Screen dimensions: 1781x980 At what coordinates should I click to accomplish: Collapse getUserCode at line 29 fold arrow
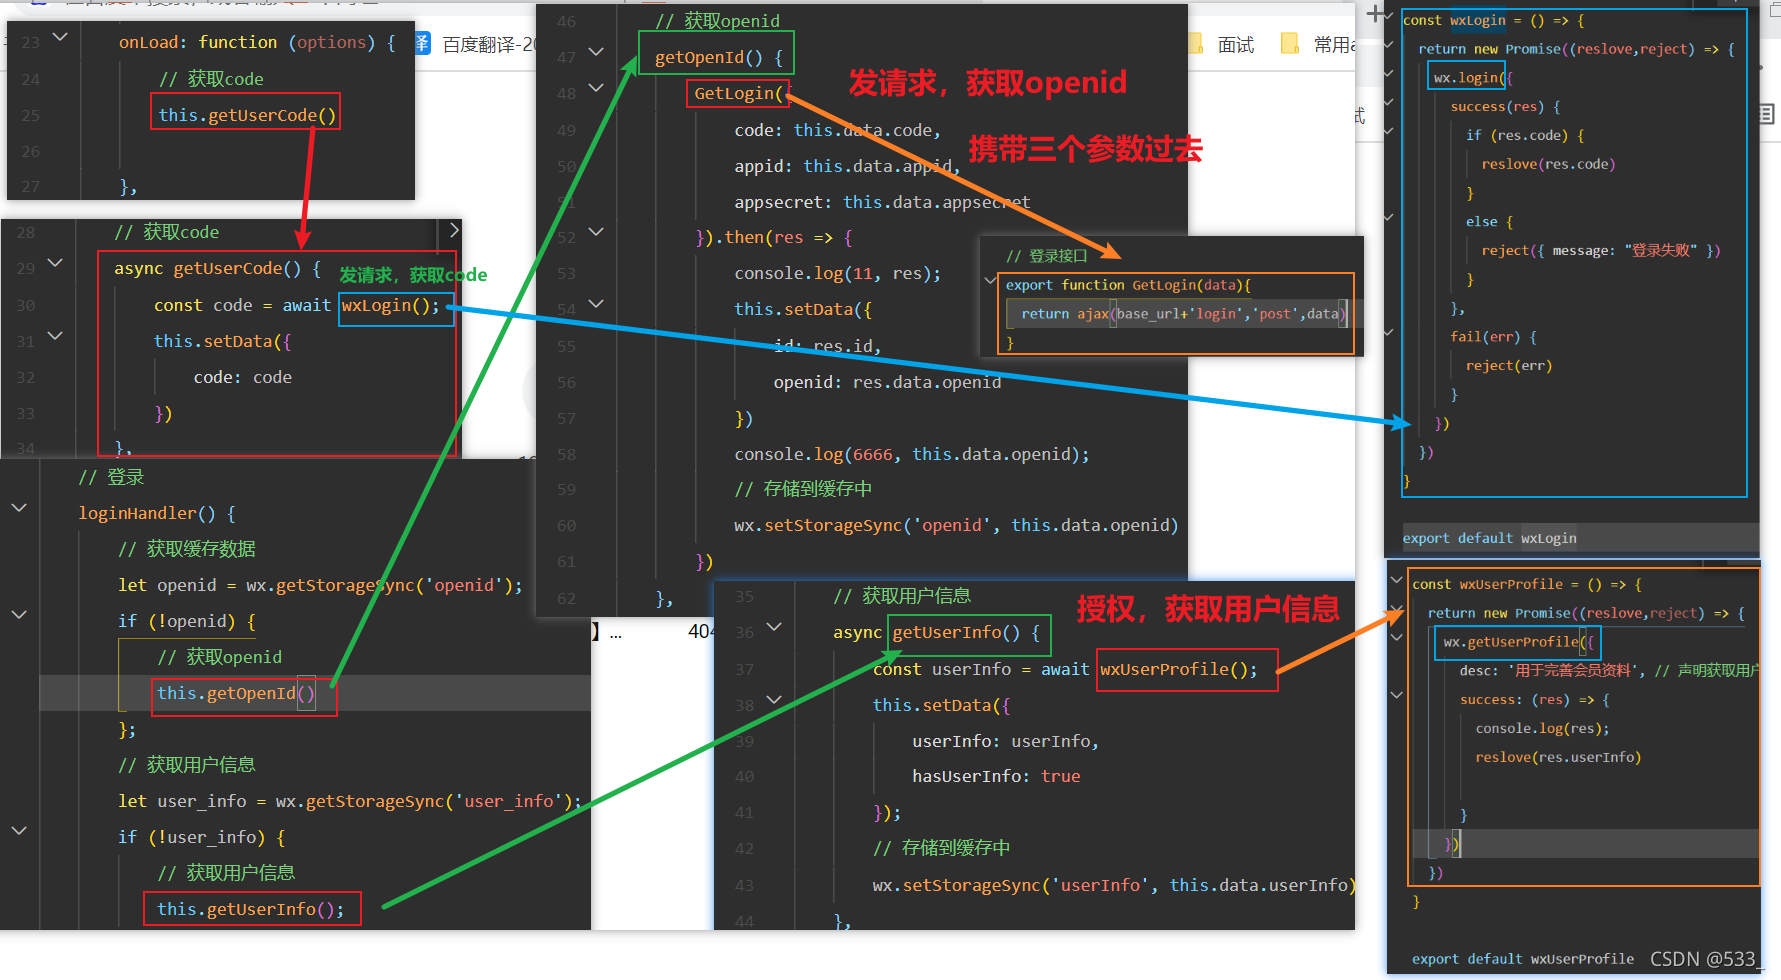coord(55,263)
